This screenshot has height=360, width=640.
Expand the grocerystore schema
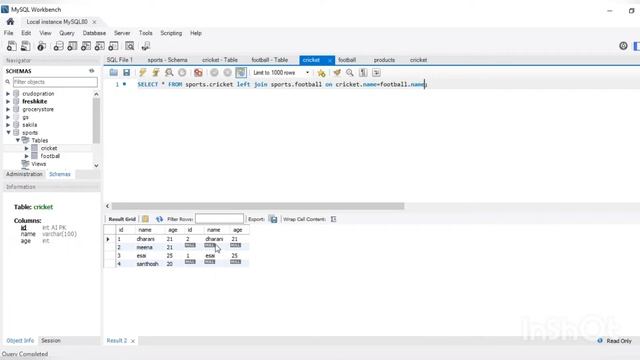point(8,109)
